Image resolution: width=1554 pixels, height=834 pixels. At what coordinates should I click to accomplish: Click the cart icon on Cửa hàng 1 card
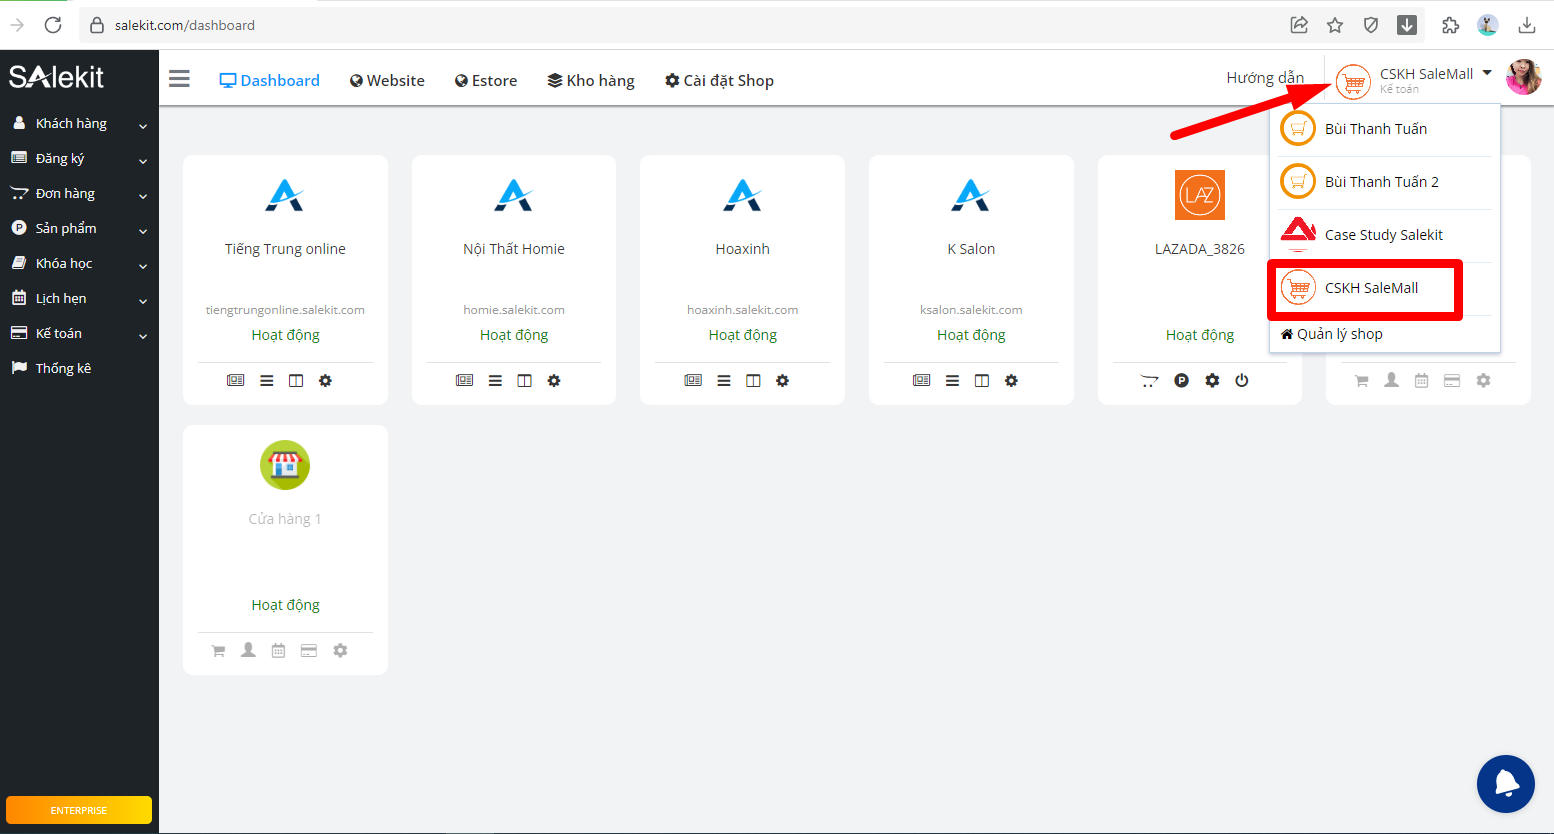[218, 650]
